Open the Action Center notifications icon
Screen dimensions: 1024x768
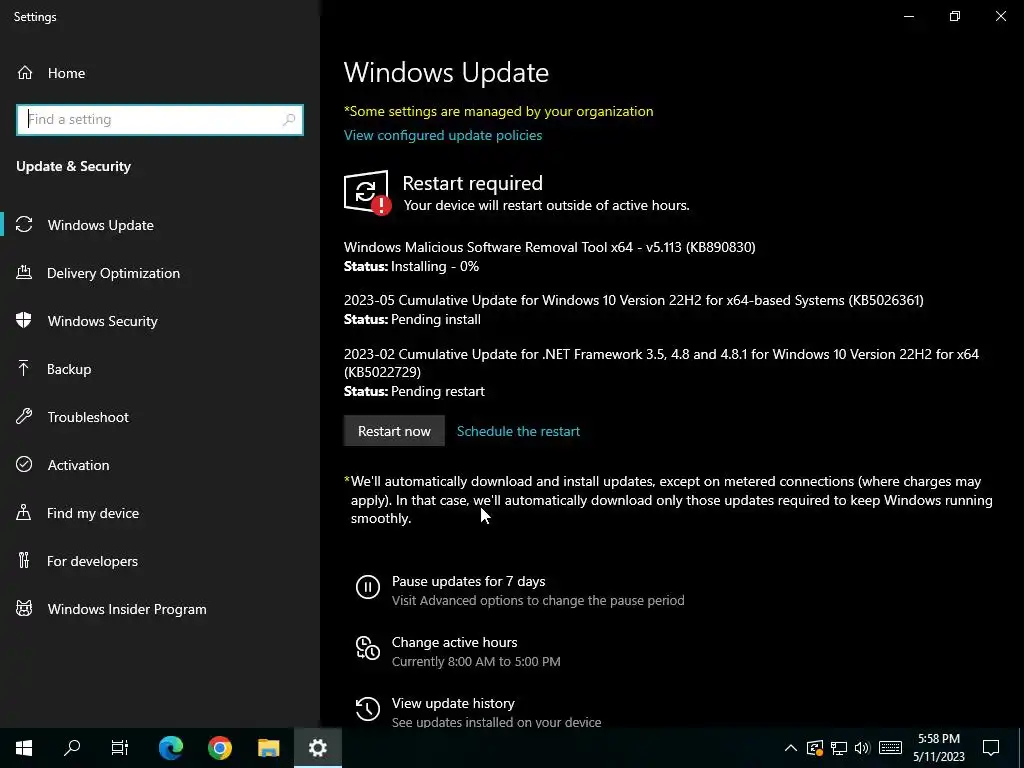coord(991,748)
